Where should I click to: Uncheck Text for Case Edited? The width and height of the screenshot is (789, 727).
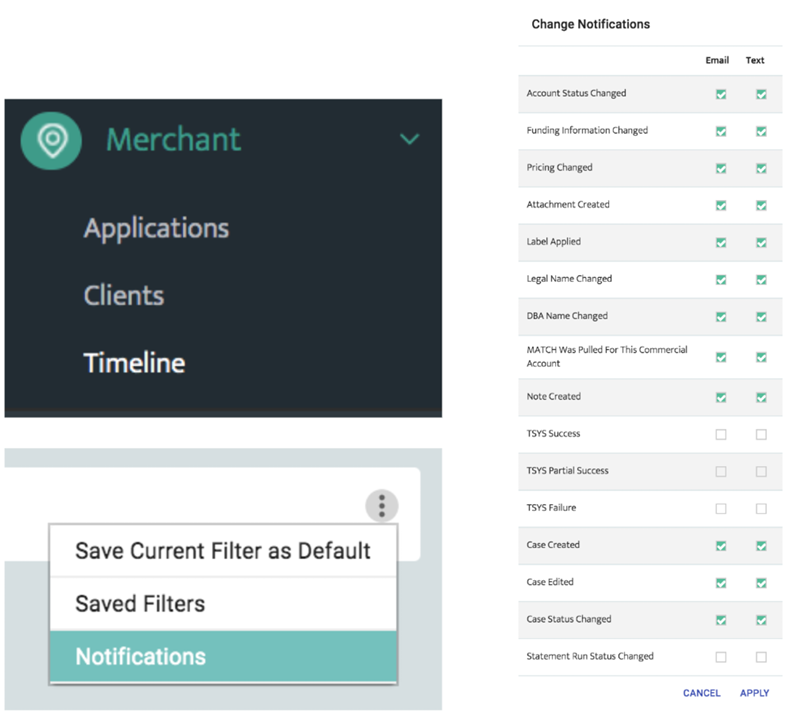(x=761, y=583)
